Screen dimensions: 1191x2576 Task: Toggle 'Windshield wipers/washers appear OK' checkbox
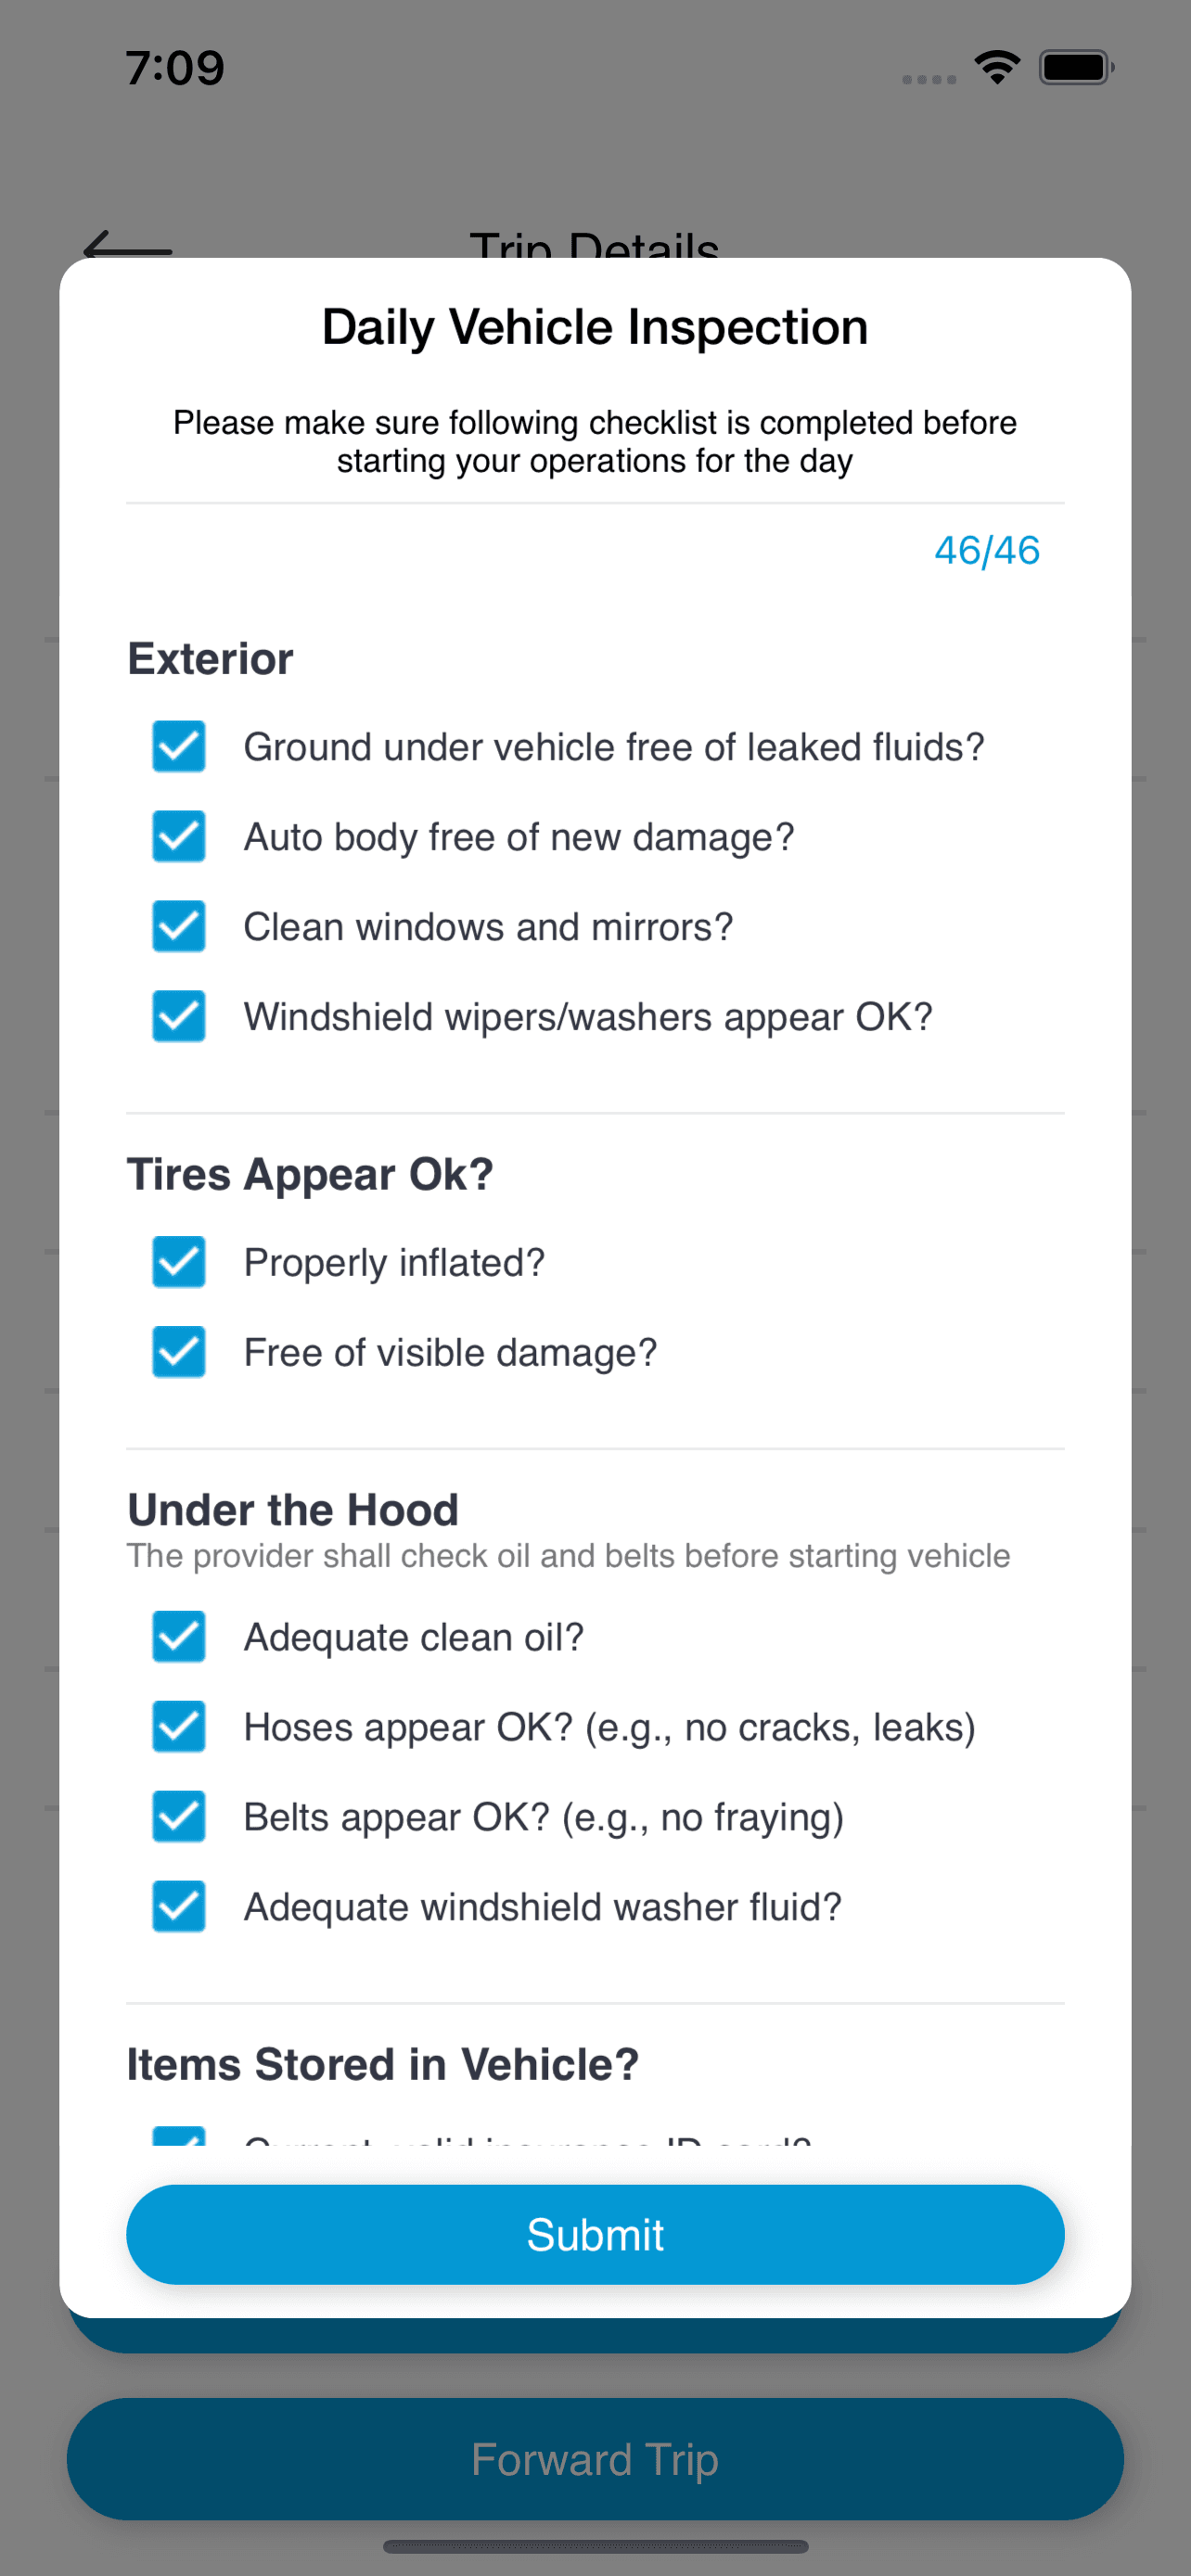tap(179, 1017)
